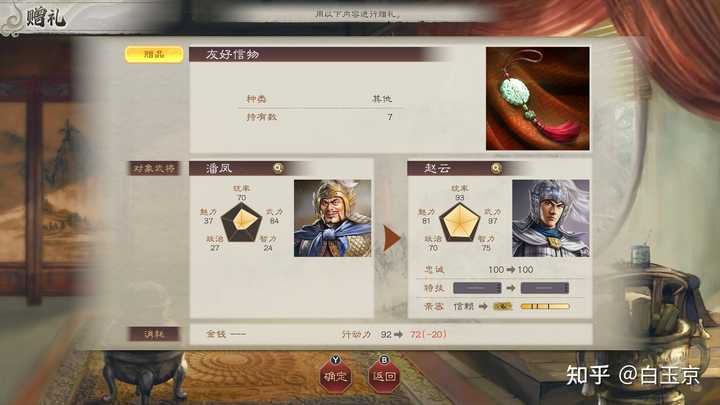Click the Y button icon above 确定

pyautogui.click(x=336, y=360)
